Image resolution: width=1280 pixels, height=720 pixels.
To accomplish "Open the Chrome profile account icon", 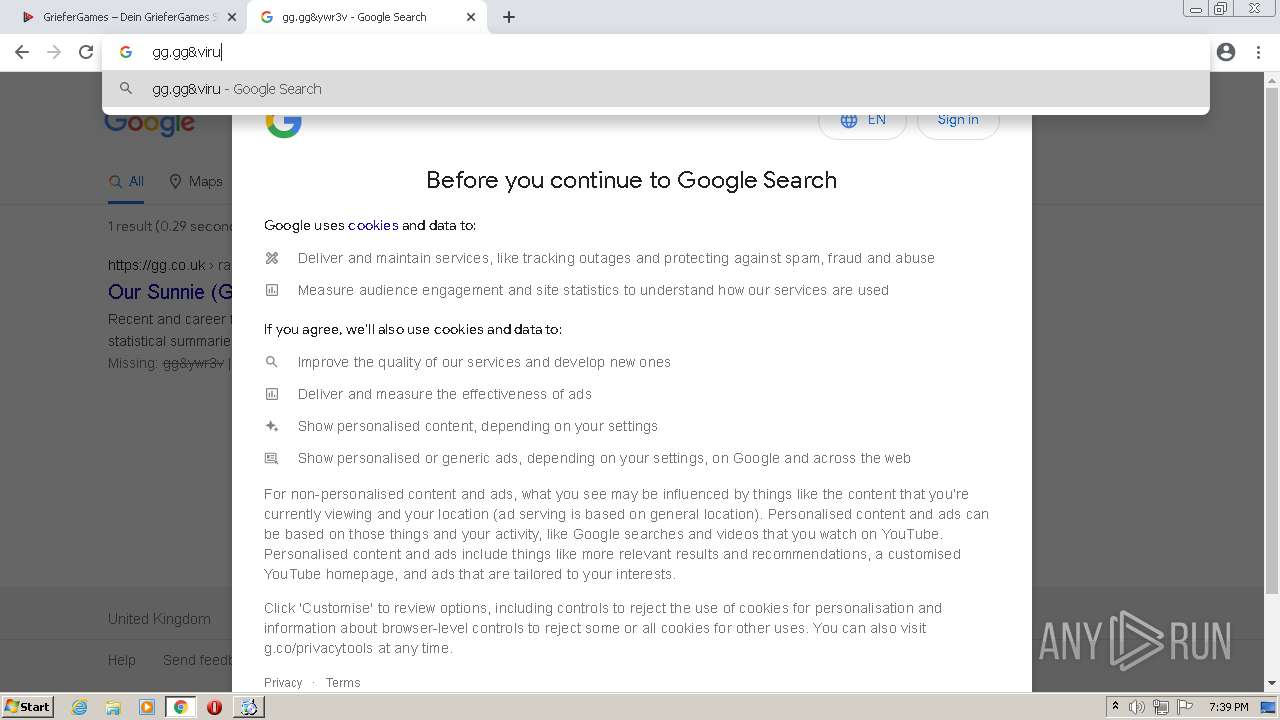I will (1226, 52).
